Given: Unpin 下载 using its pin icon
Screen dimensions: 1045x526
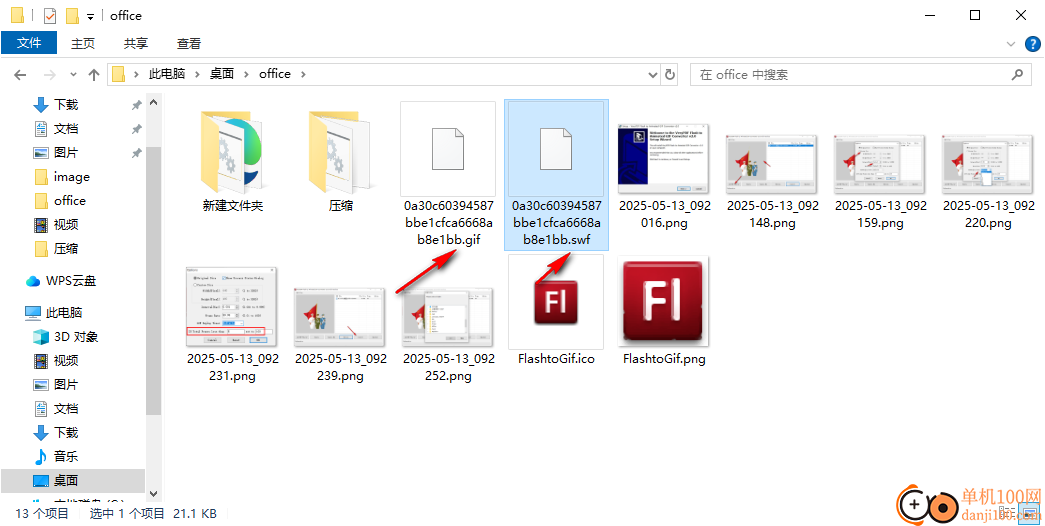Looking at the screenshot, I should coord(137,105).
